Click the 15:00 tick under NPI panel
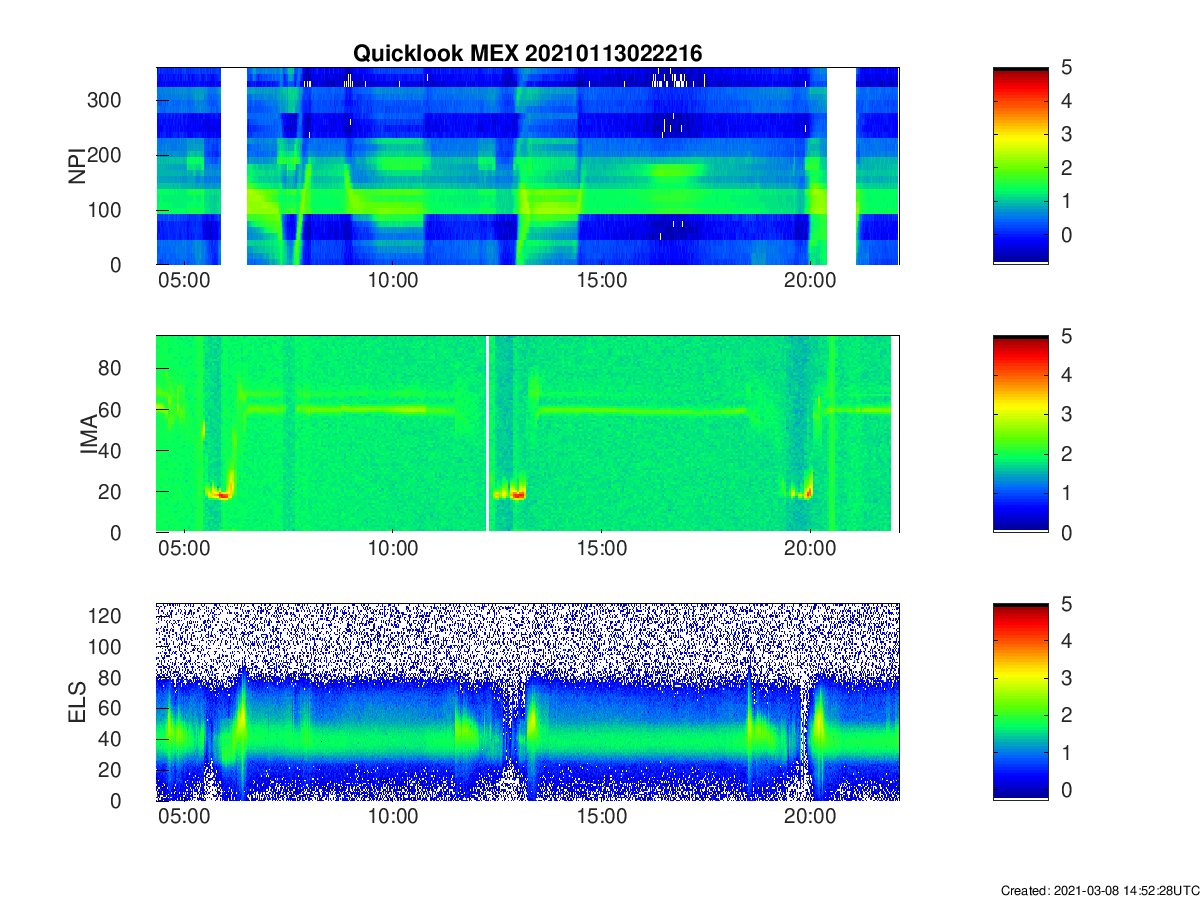Viewport: 1200px width, 900px height. pyautogui.click(x=602, y=281)
